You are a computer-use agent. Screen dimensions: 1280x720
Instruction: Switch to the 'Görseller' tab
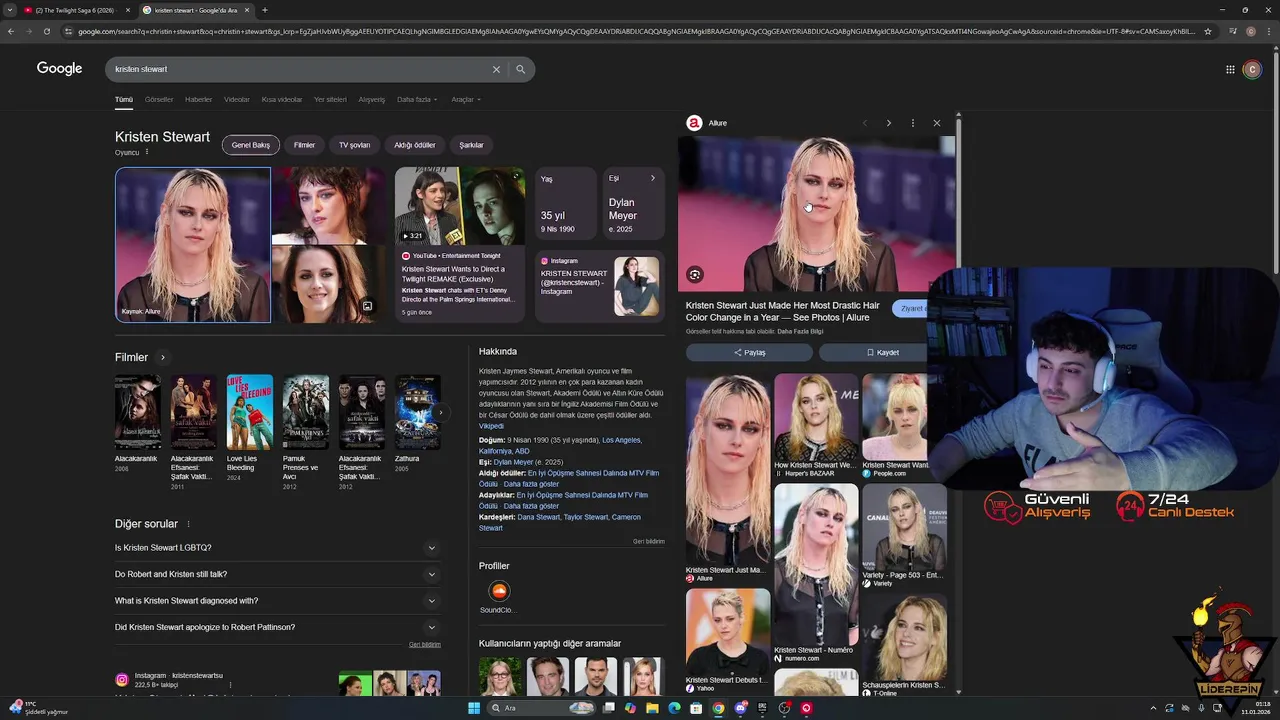pos(159,100)
